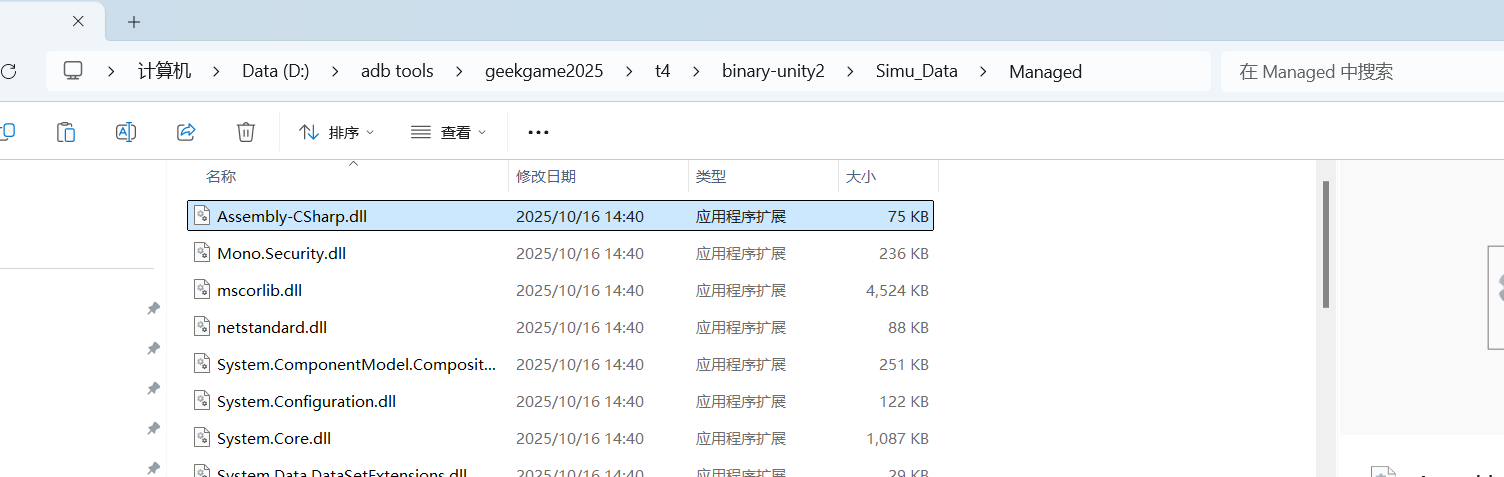1504x477 pixels.
Task: Select Assembly-CSharp.dll file name
Action: (292, 216)
